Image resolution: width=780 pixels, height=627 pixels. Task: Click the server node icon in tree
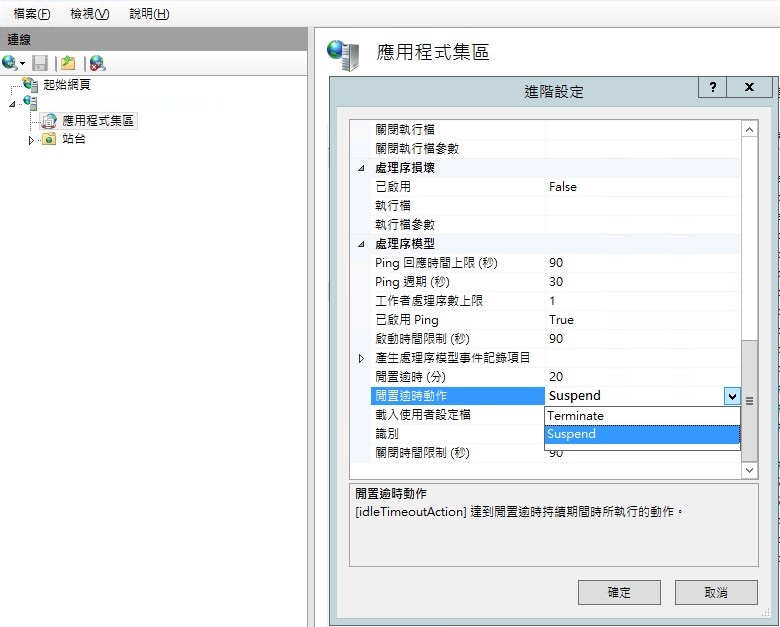tap(30, 103)
